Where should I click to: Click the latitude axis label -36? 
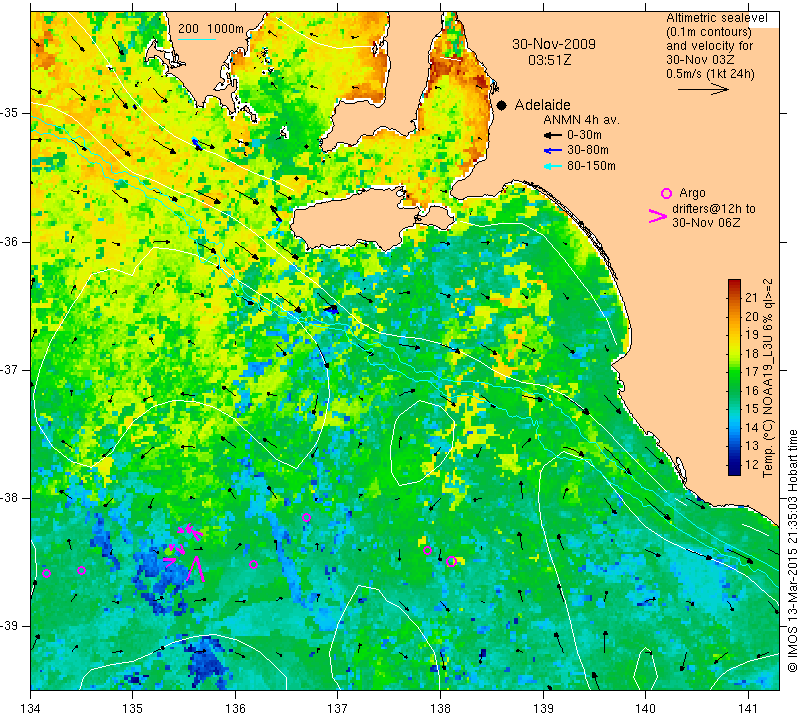[9, 241]
